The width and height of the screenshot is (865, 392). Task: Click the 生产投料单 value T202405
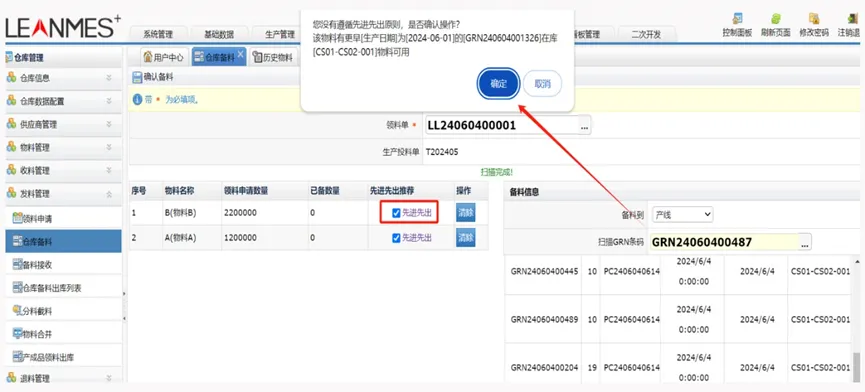coord(441,152)
